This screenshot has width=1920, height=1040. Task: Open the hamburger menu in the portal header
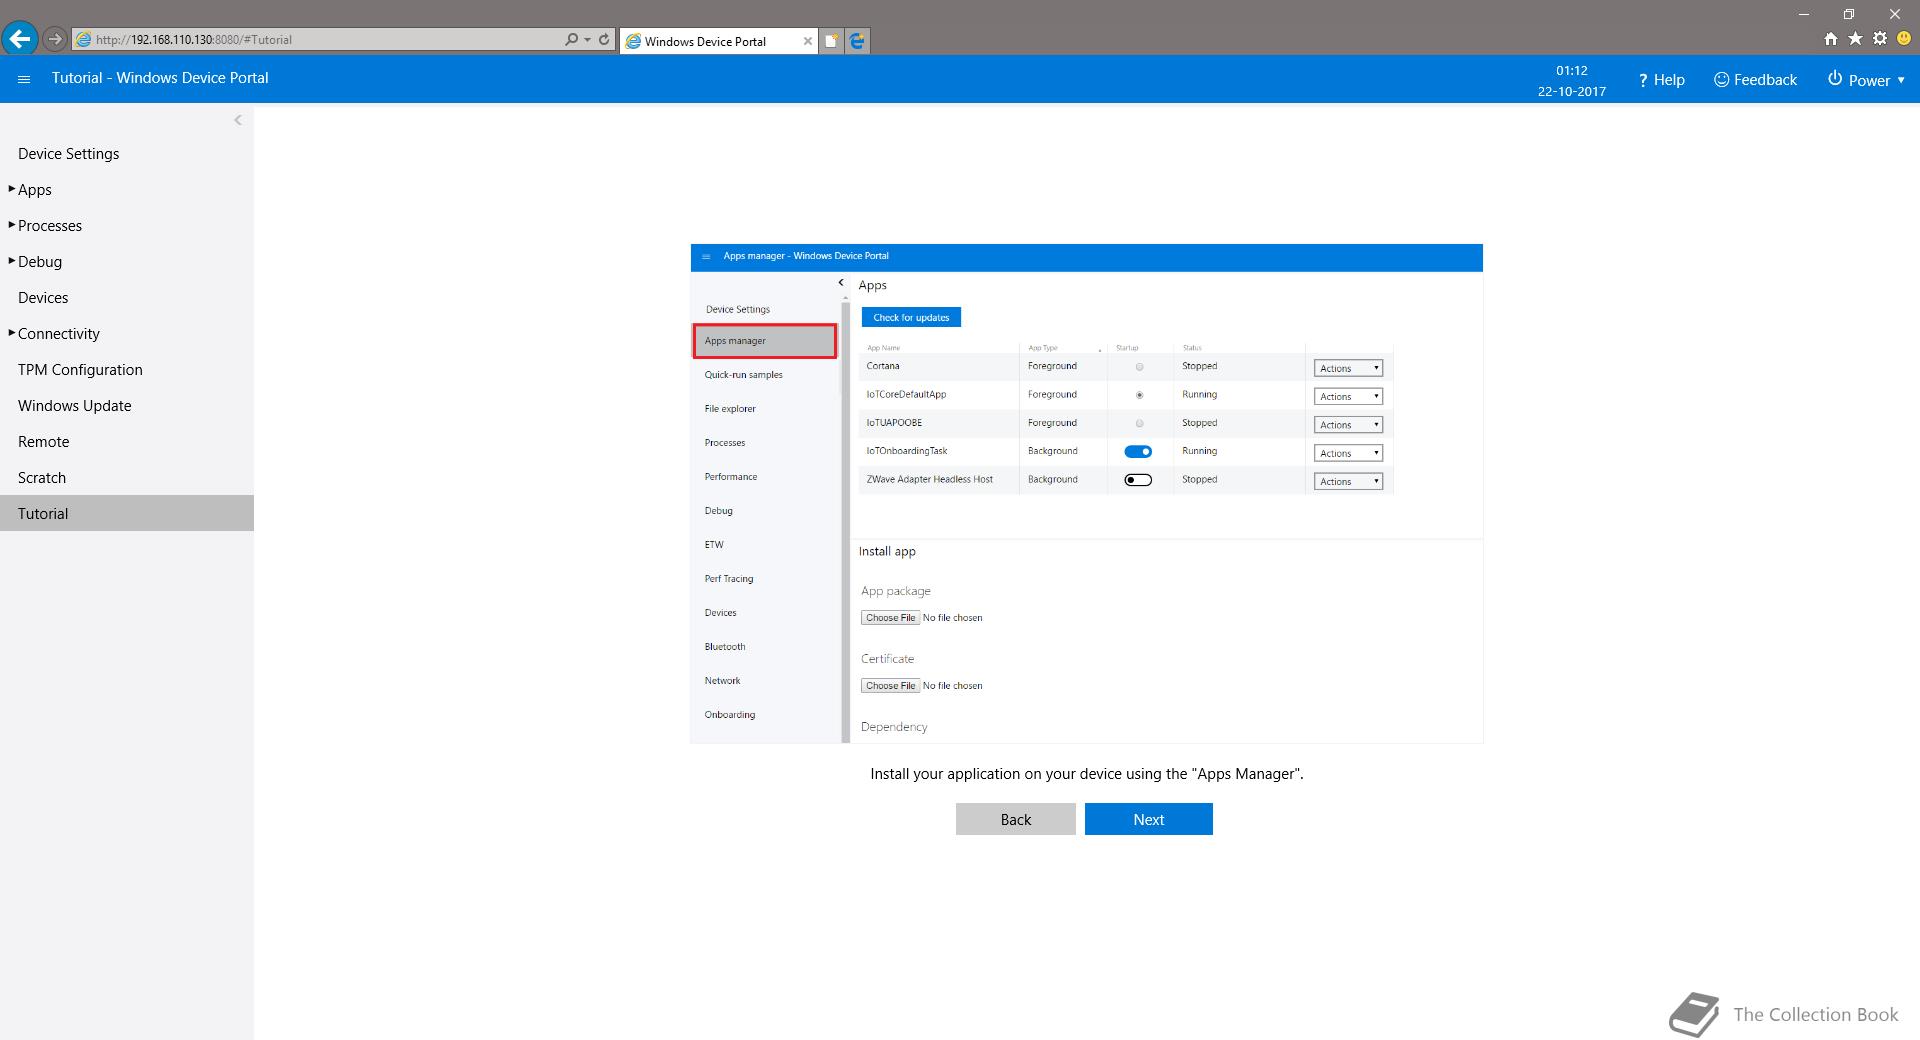pos(25,79)
